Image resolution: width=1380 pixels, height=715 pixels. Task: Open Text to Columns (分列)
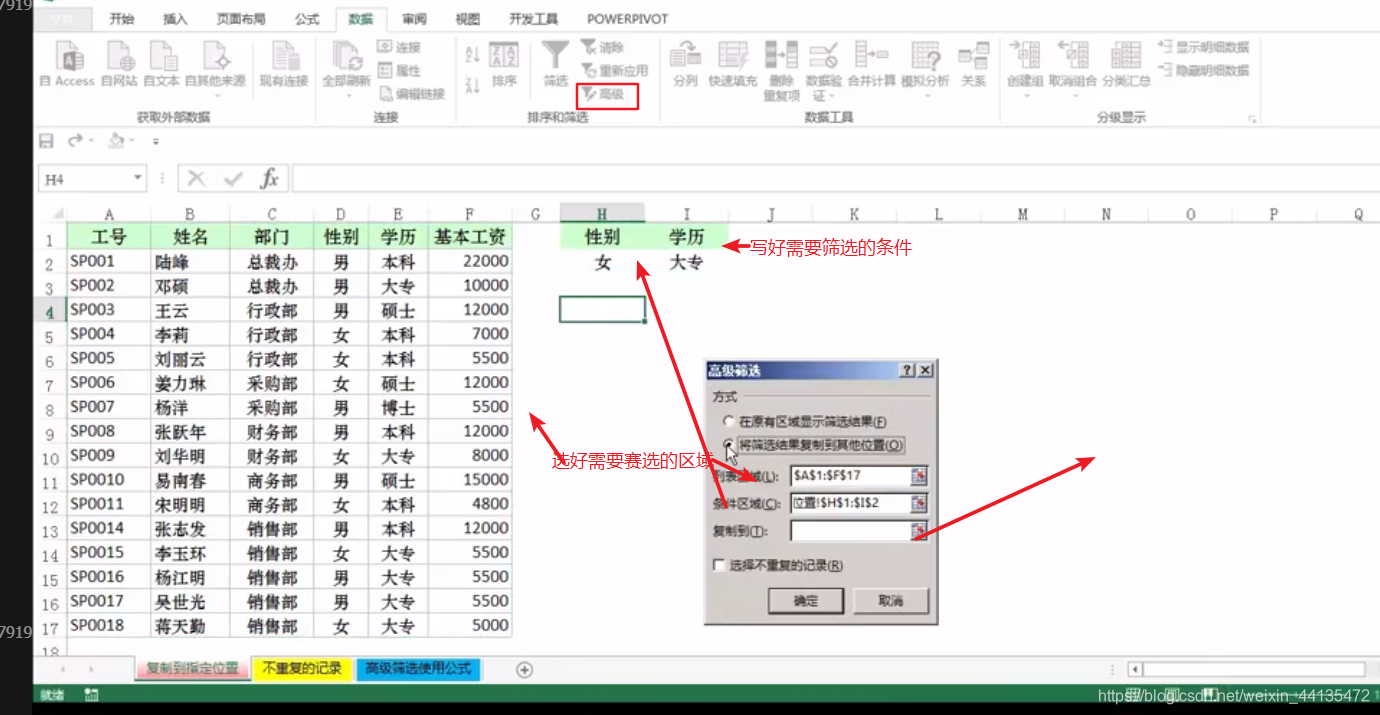(685, 64)
